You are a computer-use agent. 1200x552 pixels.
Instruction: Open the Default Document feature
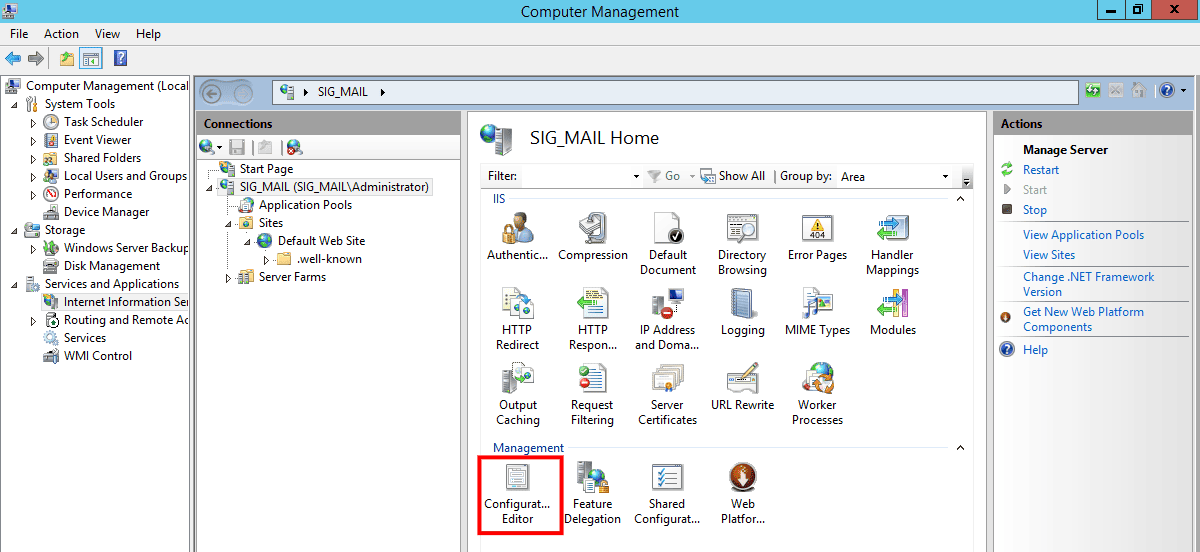tap(667, 244)
